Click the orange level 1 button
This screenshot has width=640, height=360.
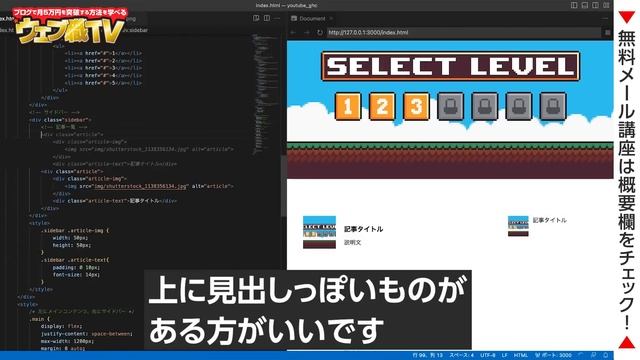(348, 107)
